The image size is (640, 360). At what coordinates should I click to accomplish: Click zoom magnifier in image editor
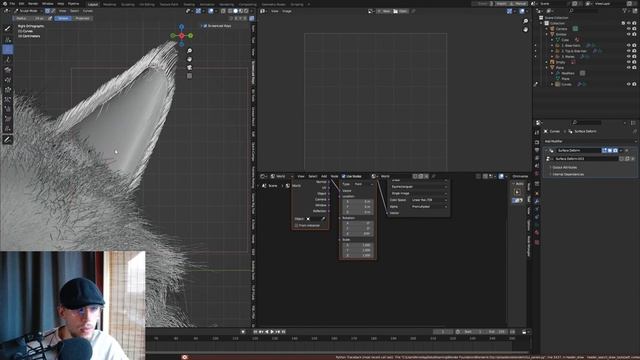click(x=526, y=21)
